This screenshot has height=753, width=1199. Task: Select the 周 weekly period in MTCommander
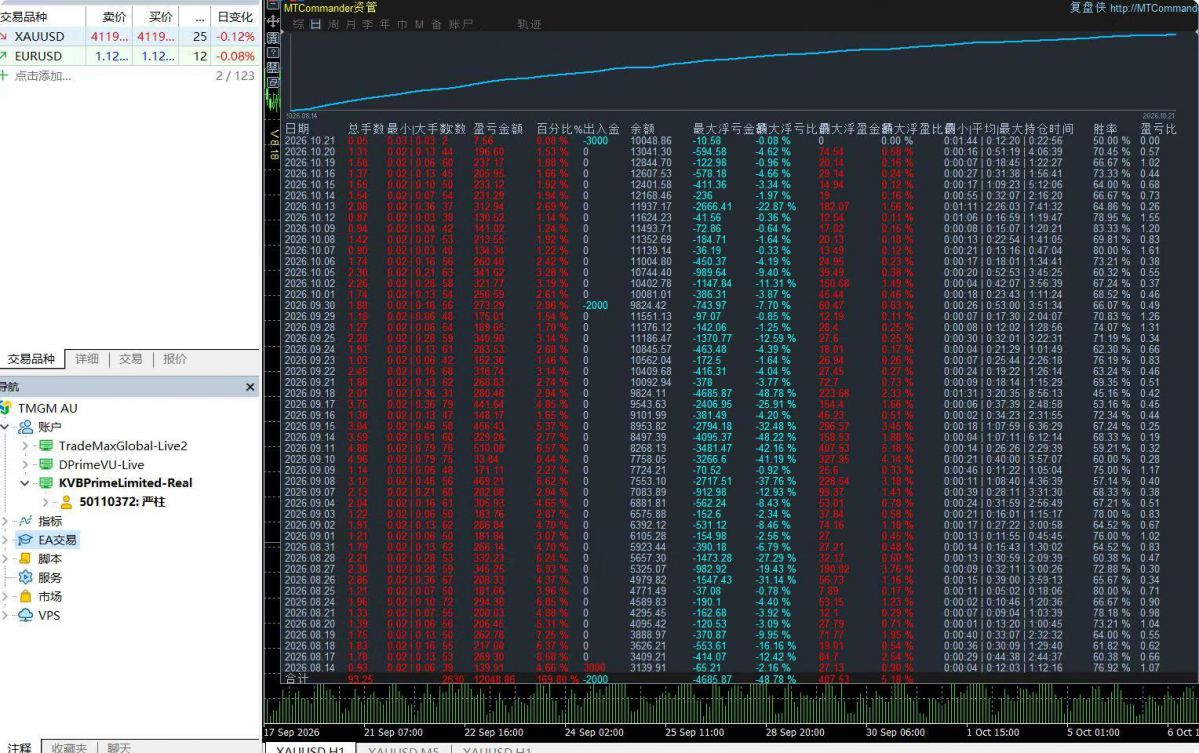coord(333,24)
